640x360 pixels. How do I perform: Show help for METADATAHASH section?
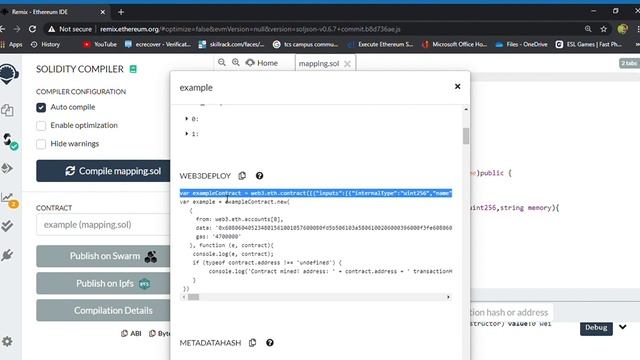click(270, 342)
